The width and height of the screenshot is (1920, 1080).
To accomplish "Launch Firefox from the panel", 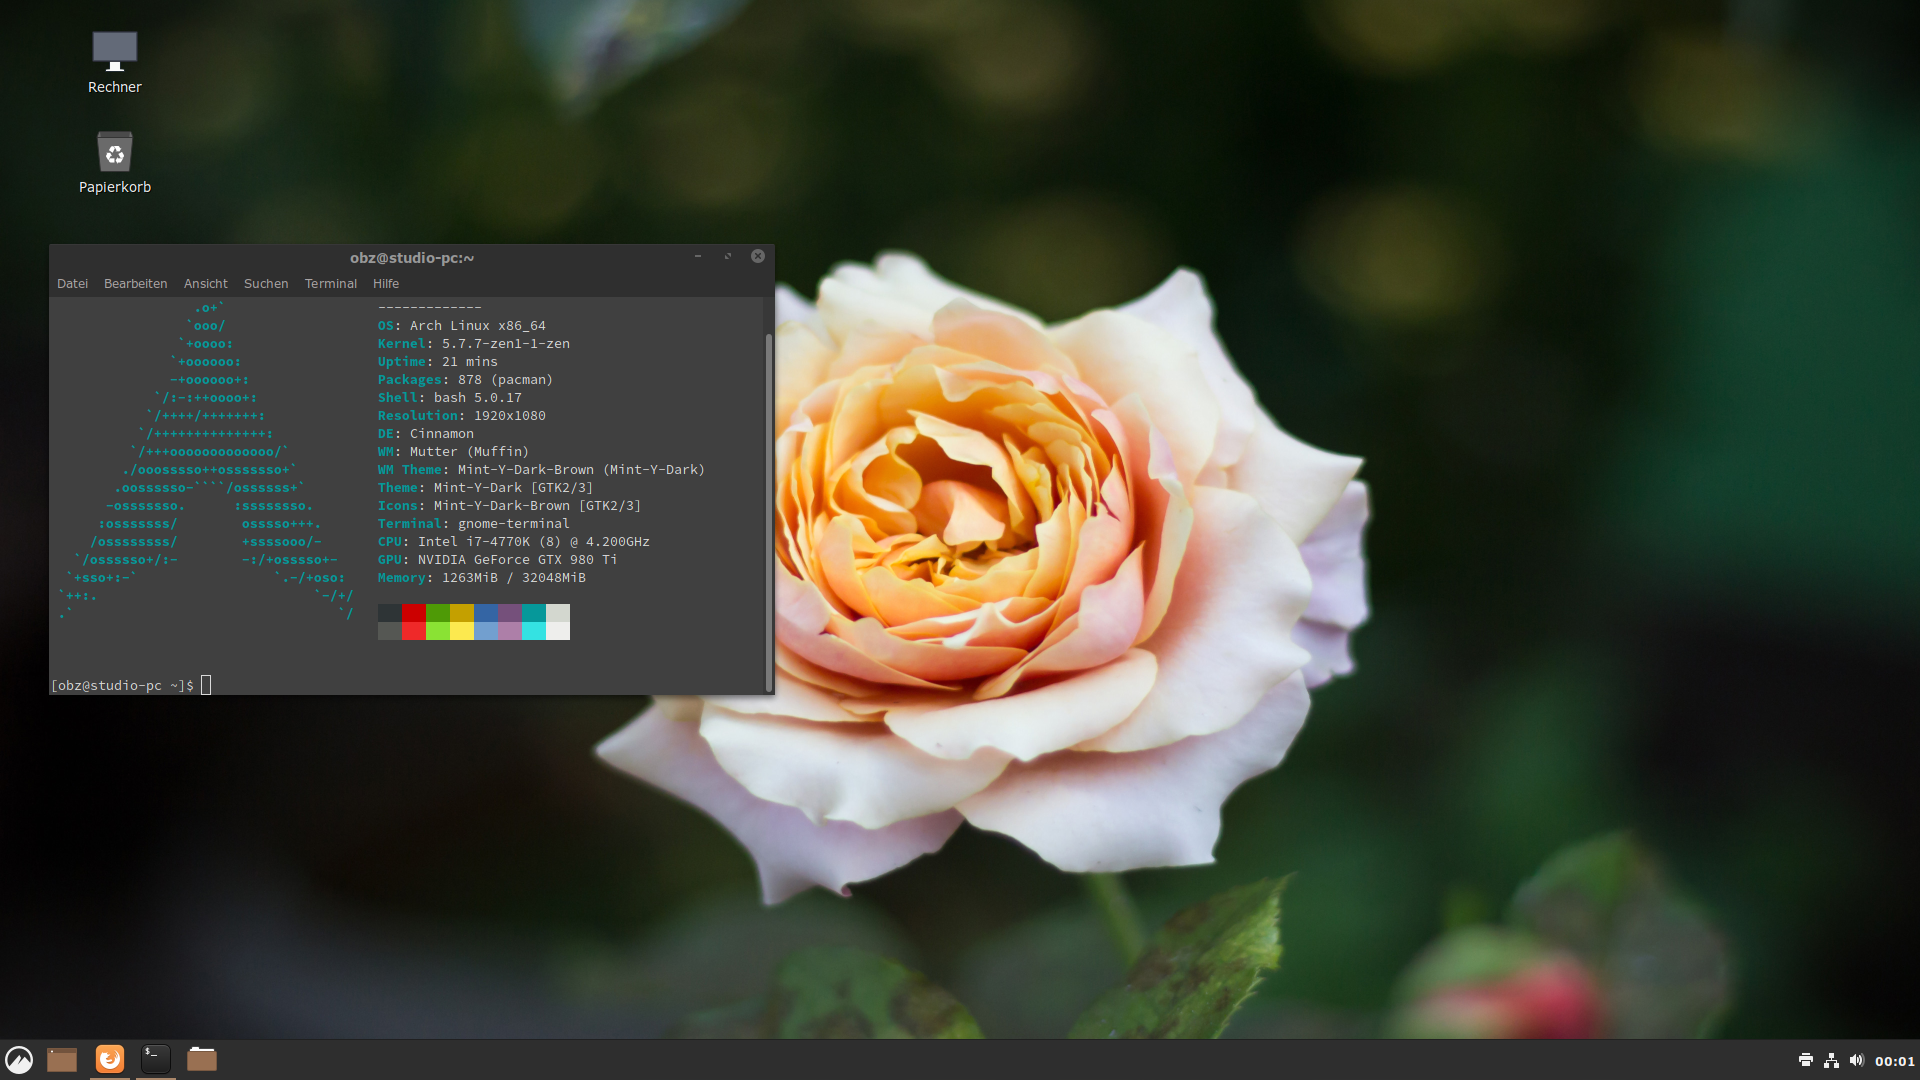I will tap(110, 1058).
